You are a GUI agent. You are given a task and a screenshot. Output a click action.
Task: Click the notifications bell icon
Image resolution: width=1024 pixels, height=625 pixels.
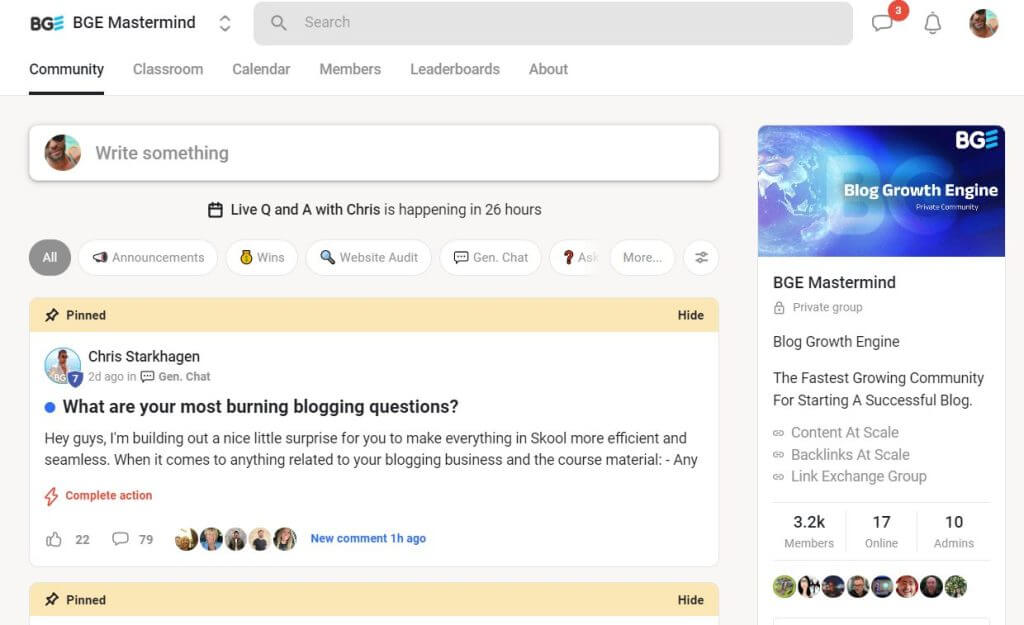coord(932,23)
